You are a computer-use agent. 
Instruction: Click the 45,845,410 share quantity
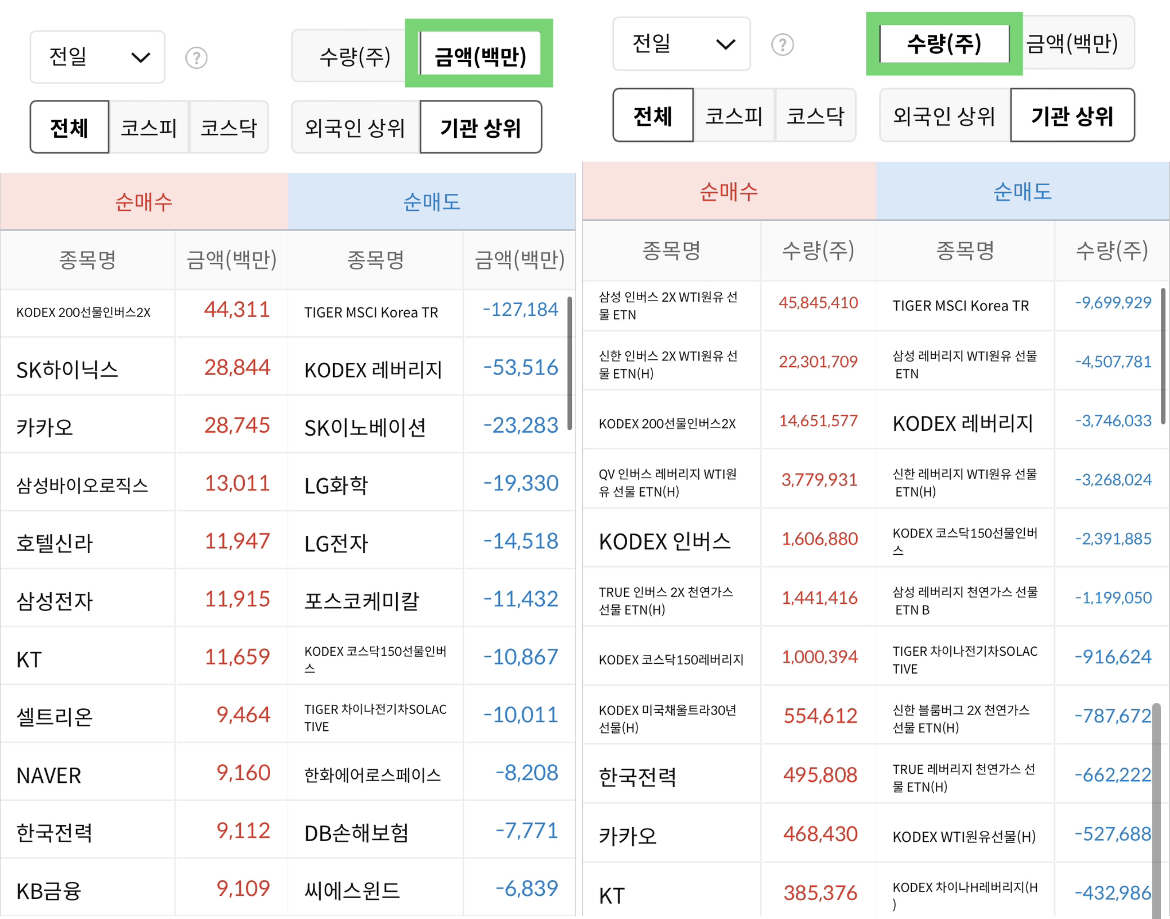click(x=819, y=303)
